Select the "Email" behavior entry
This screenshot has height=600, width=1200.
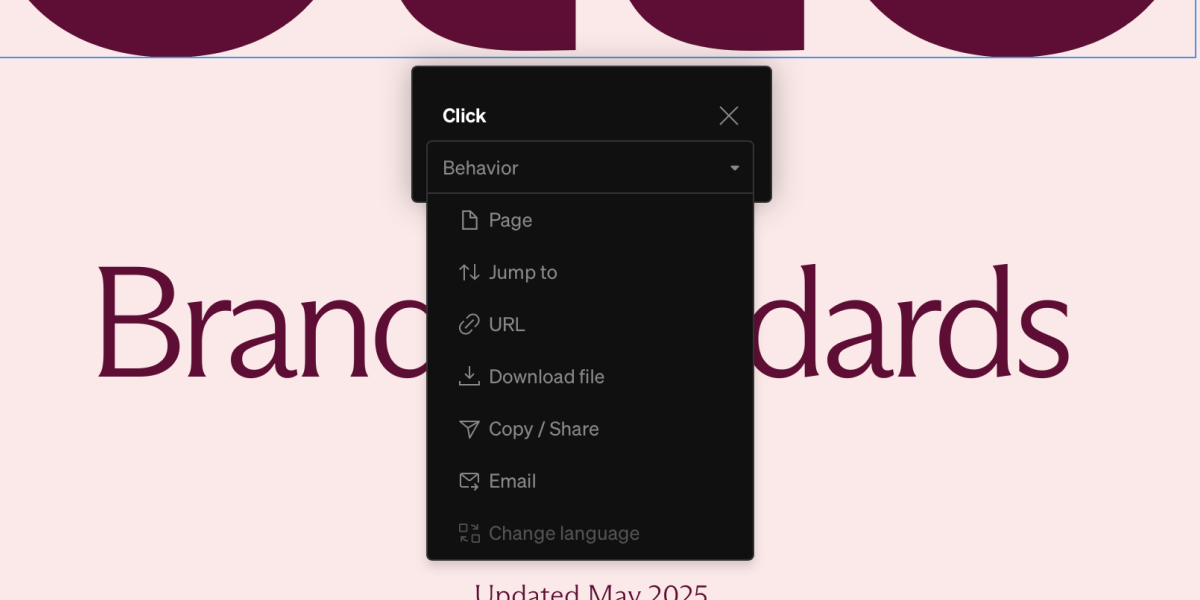pyautogui.click(x=512, y=480)
